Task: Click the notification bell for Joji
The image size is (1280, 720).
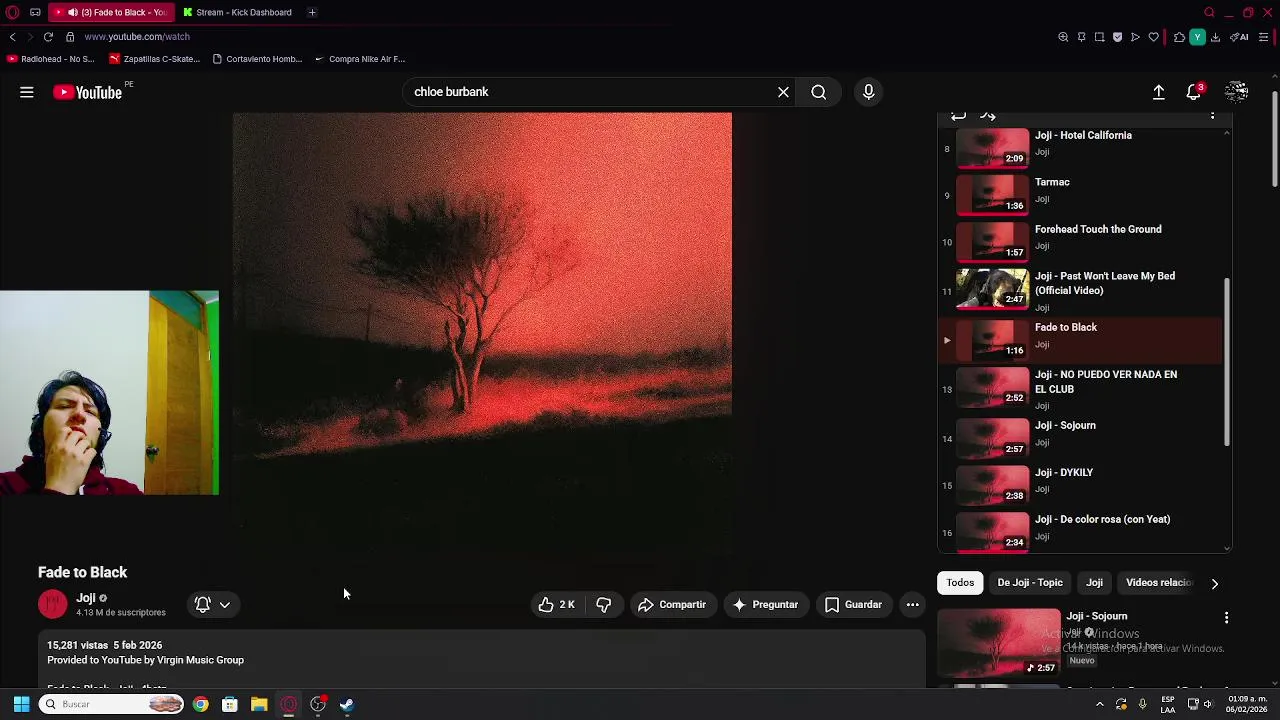Action: click(202, 605)
